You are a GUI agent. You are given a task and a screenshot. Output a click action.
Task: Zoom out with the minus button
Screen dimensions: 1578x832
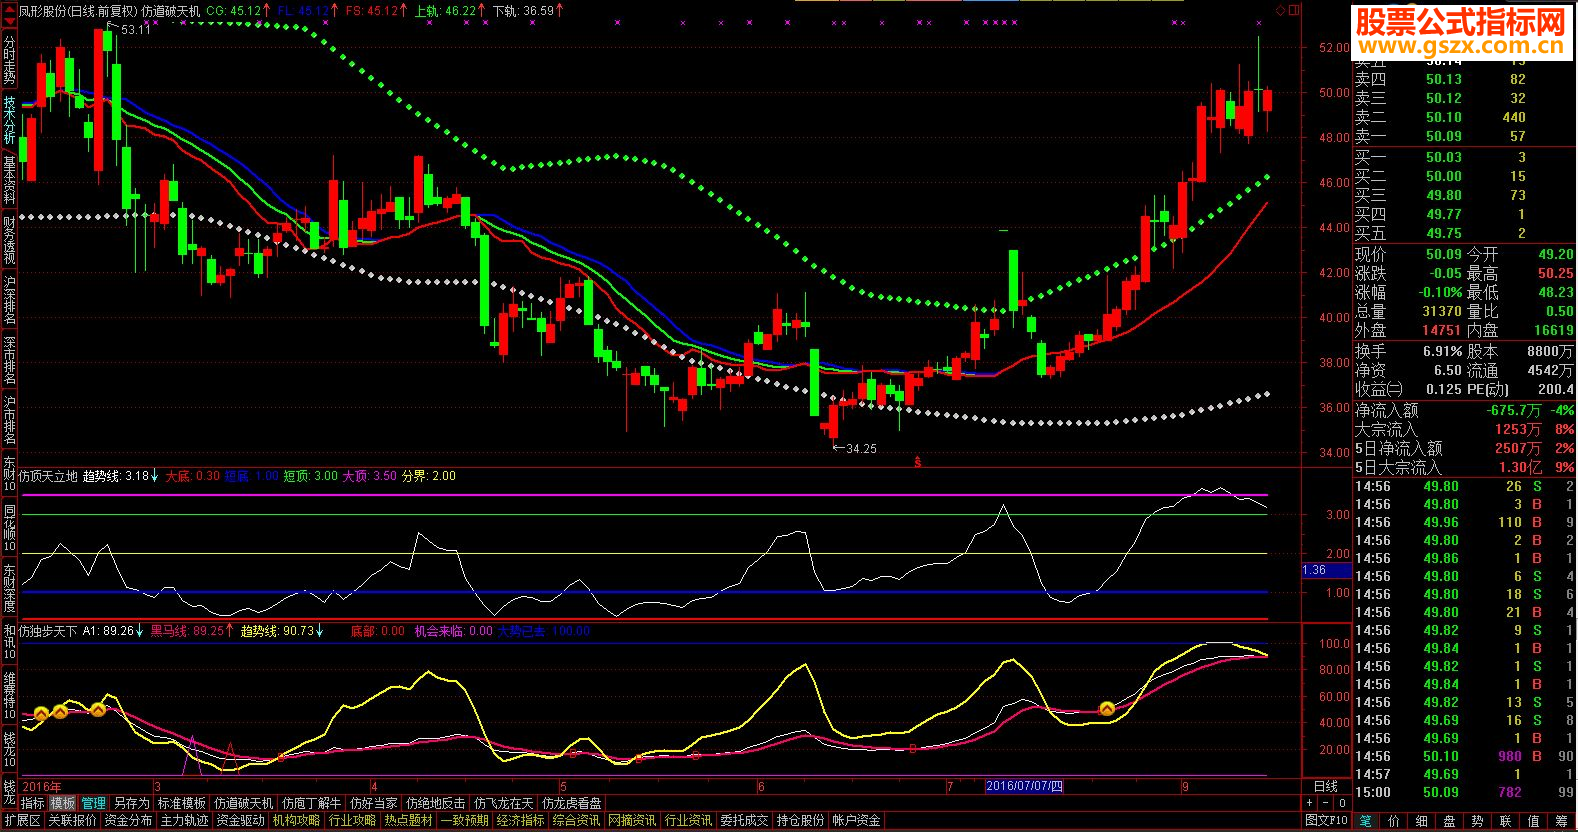(x=1326, y=803)
